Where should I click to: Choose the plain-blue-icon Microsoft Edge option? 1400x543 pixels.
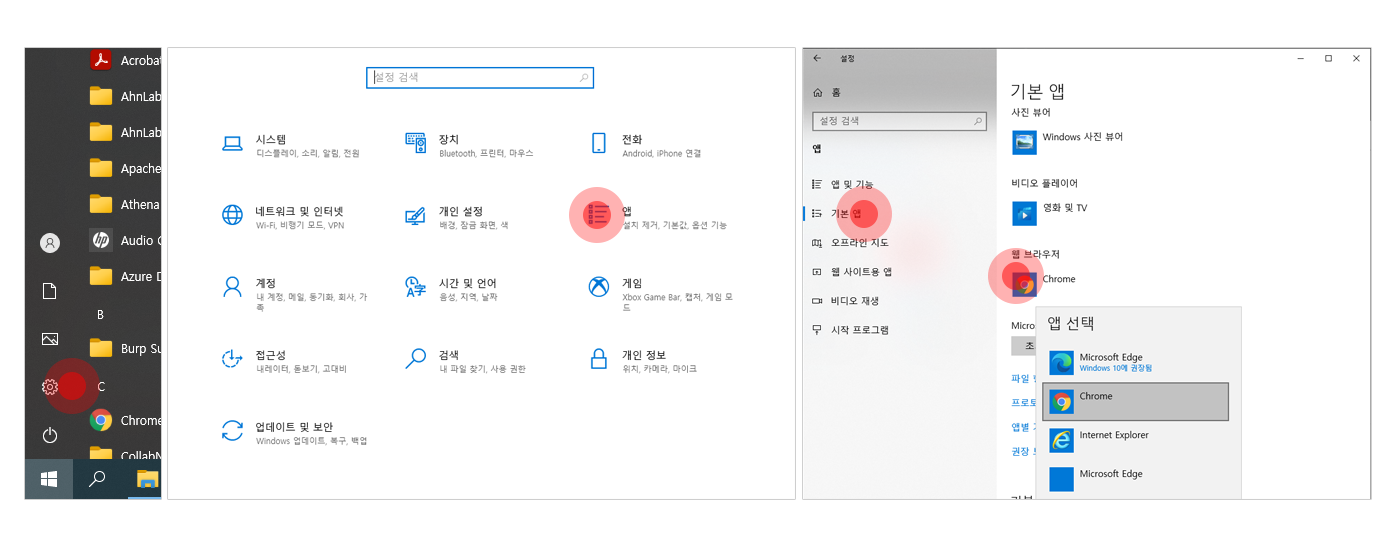[x=1135, y=479]
